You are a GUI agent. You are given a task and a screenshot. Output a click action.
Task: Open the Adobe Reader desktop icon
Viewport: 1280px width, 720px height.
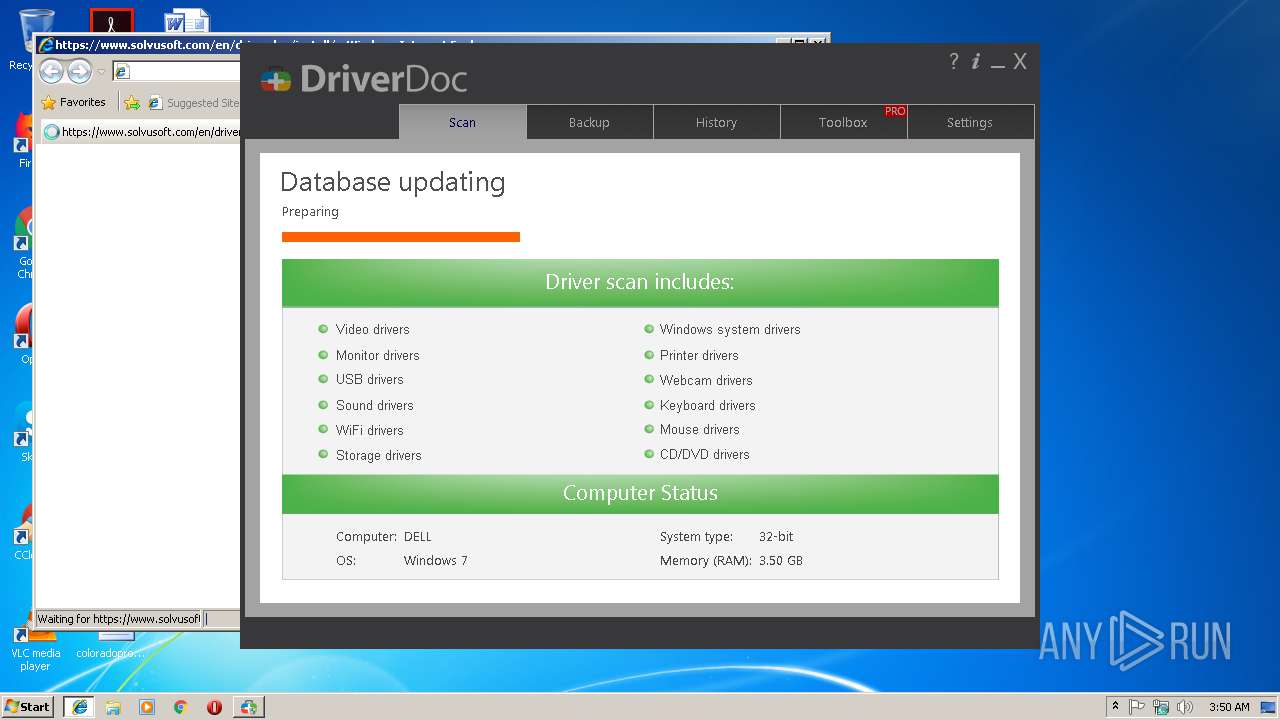(x=111, y=21)
